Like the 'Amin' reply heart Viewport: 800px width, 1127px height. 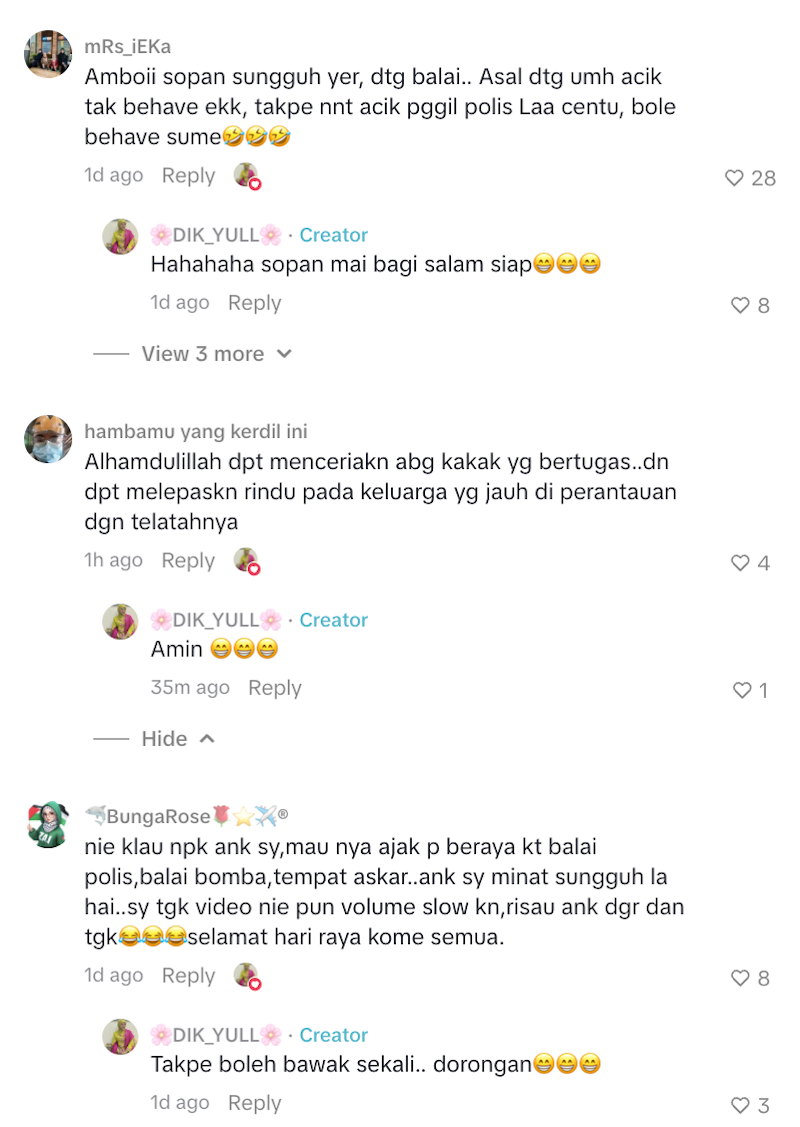[x=742, y=691]
